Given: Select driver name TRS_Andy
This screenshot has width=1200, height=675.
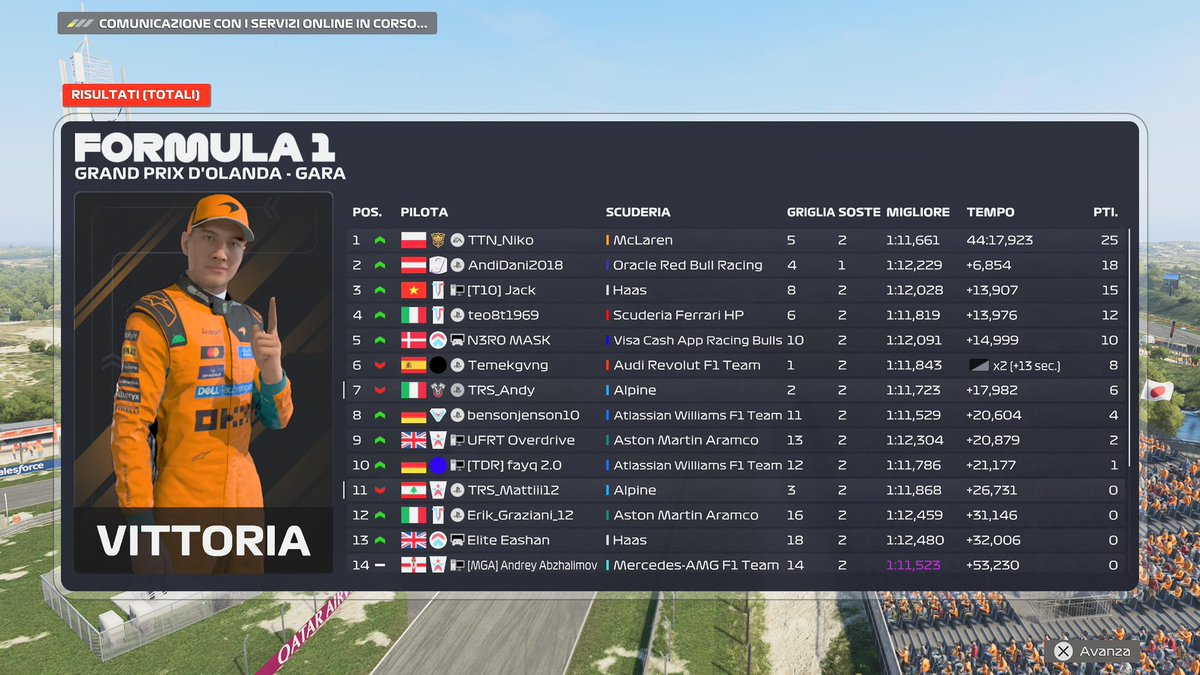Looking at the screenshot, I should pyautogui.click(x=501, y=390).
